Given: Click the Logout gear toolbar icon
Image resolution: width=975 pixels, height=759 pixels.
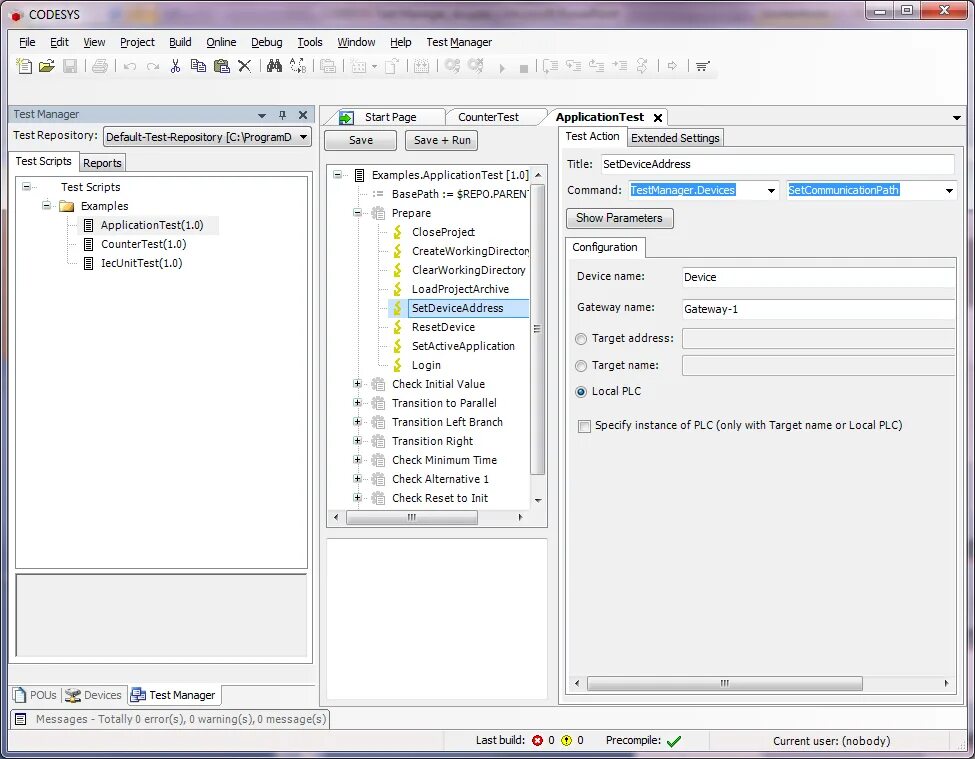Looking at the screenshot, I should (476, 66).
